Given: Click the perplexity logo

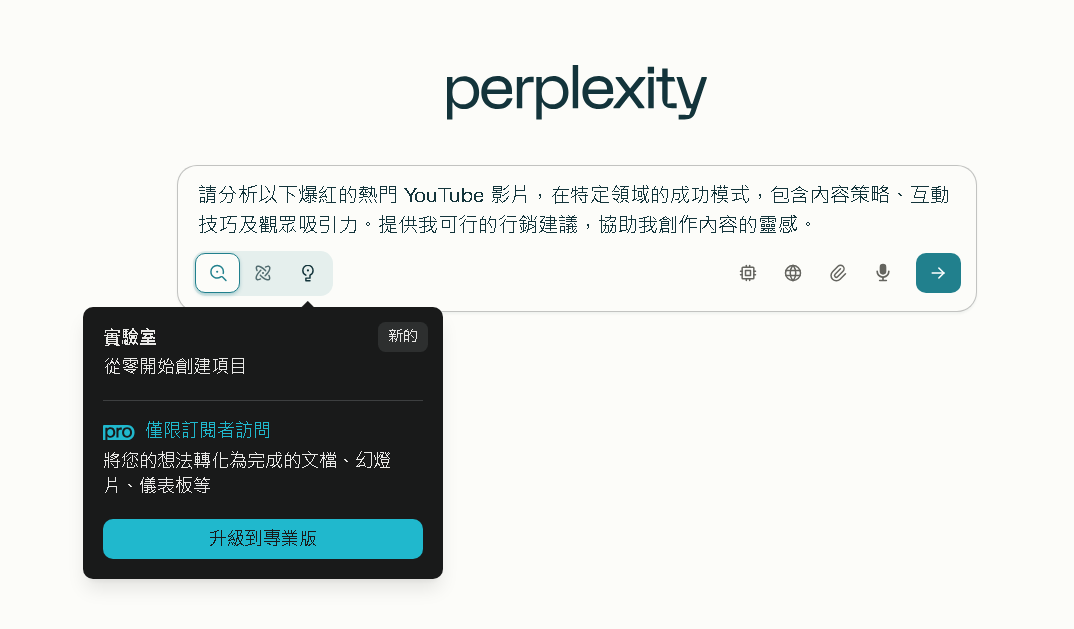Looking at the screenshot, I should tap(576, 92).
